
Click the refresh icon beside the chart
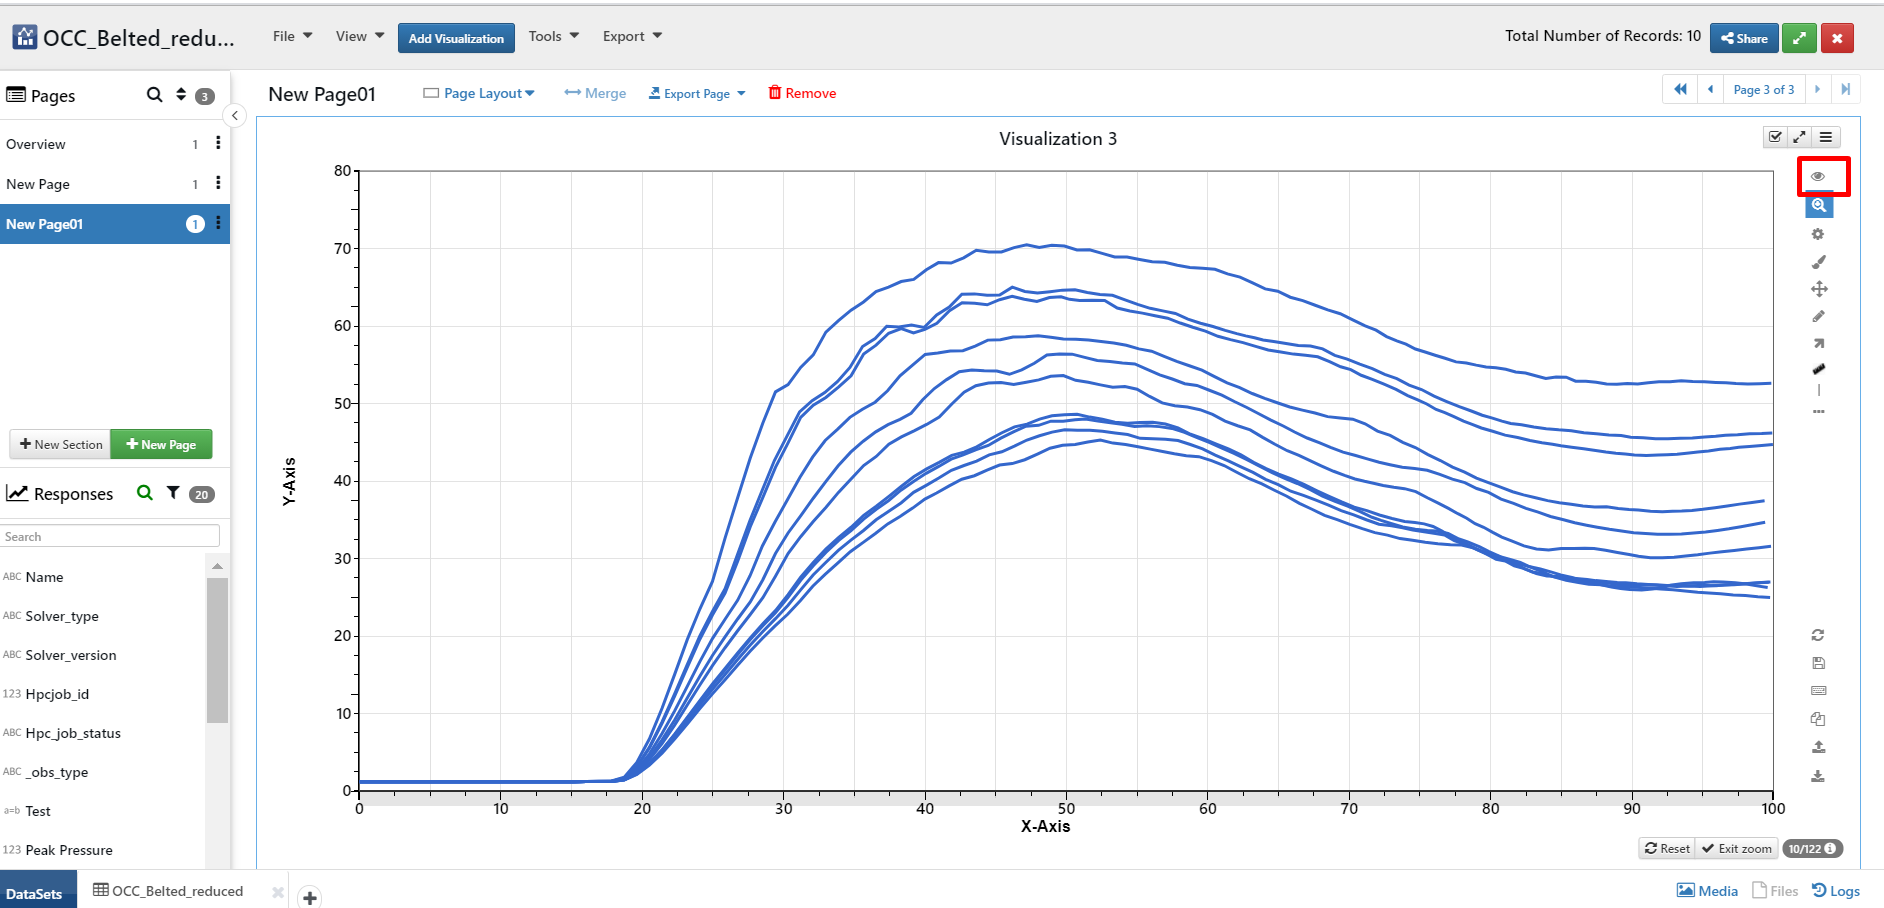[x=1818, y=635]
